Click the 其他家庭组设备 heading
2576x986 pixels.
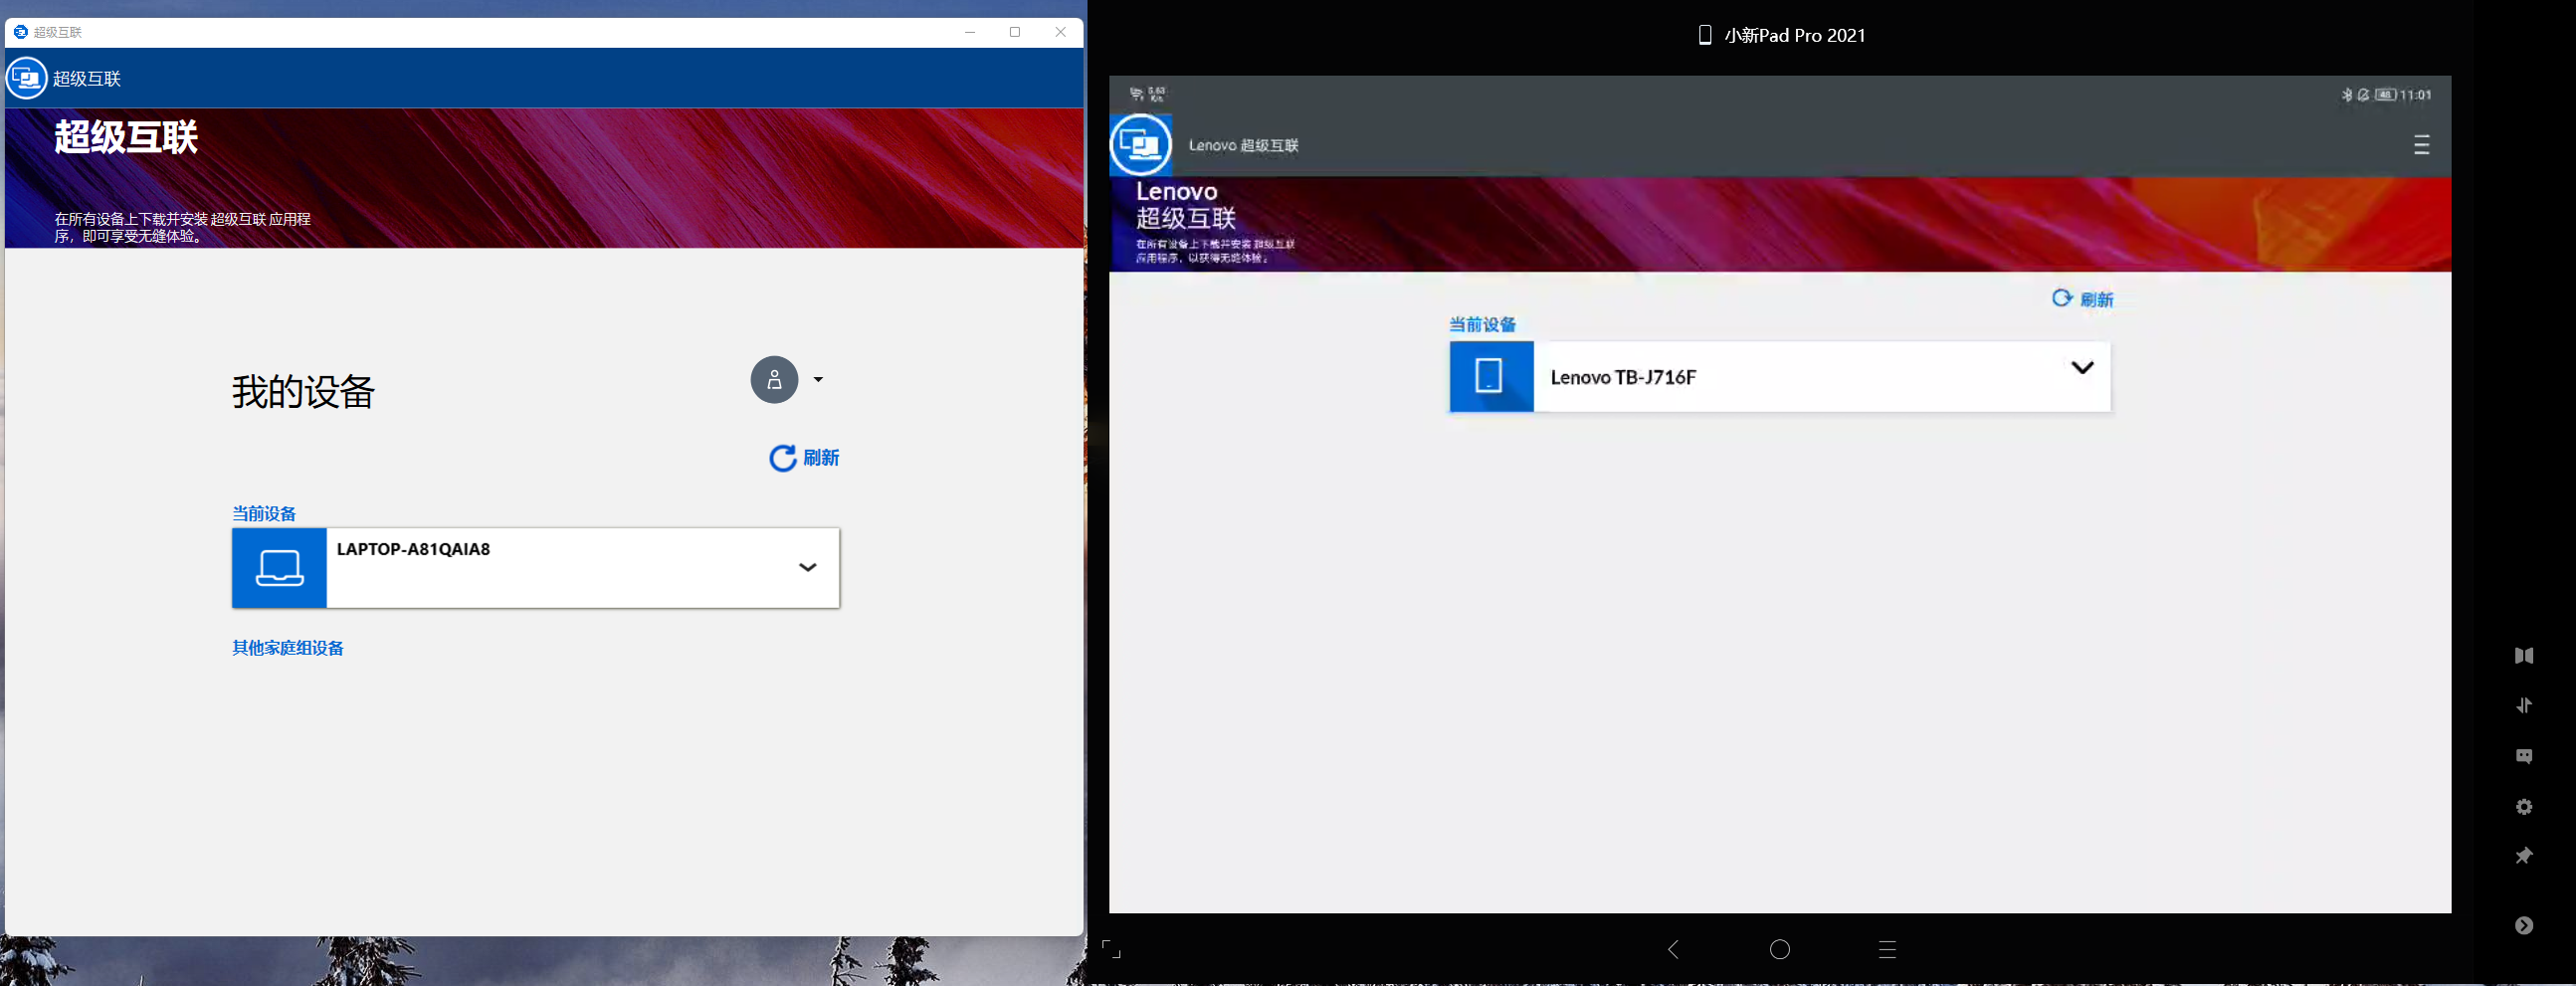288,648
